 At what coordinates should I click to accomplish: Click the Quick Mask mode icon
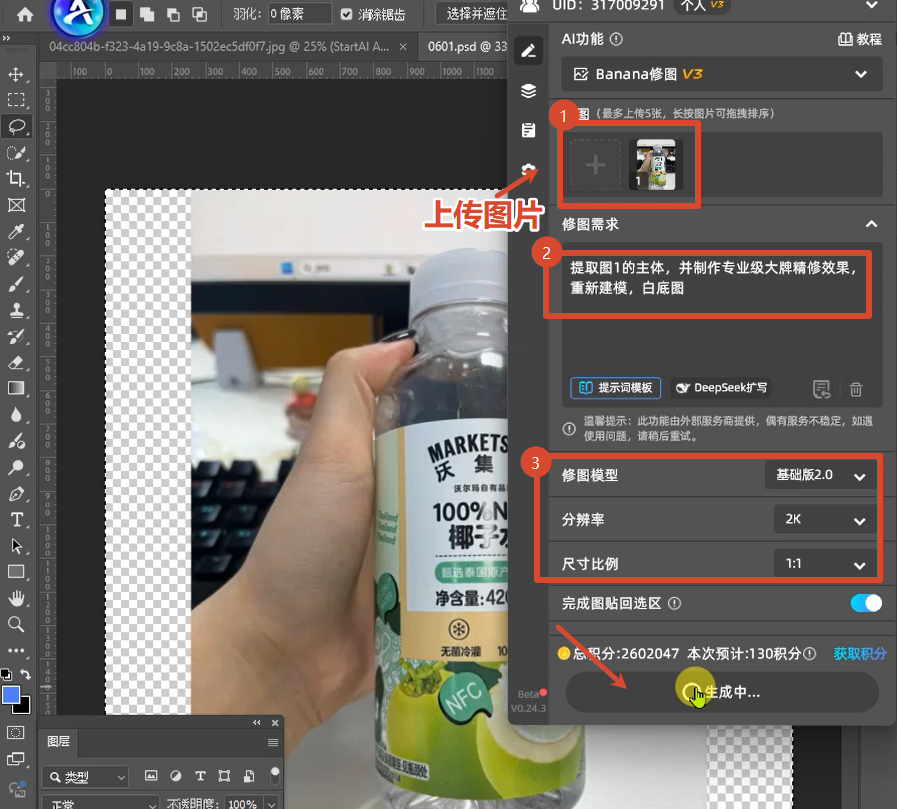[15, 733]
